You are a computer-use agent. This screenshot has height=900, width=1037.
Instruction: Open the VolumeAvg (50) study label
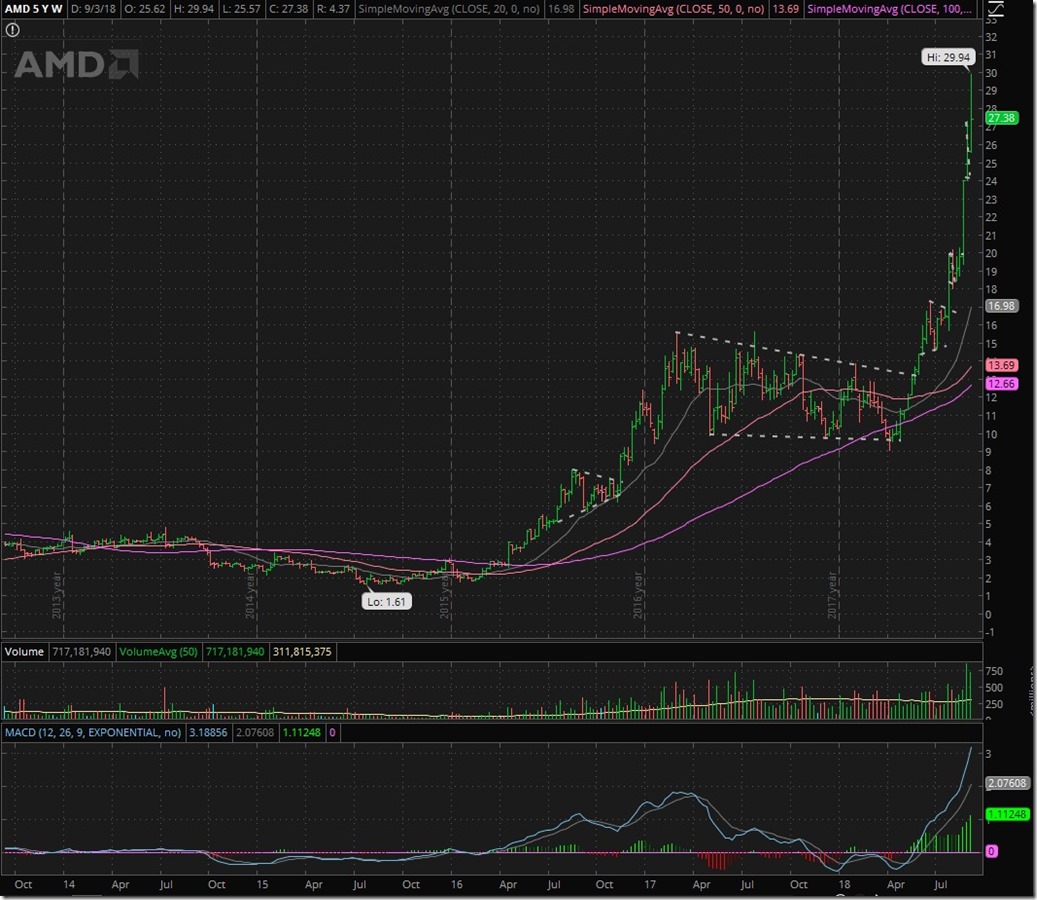click(x=158, y=652)
